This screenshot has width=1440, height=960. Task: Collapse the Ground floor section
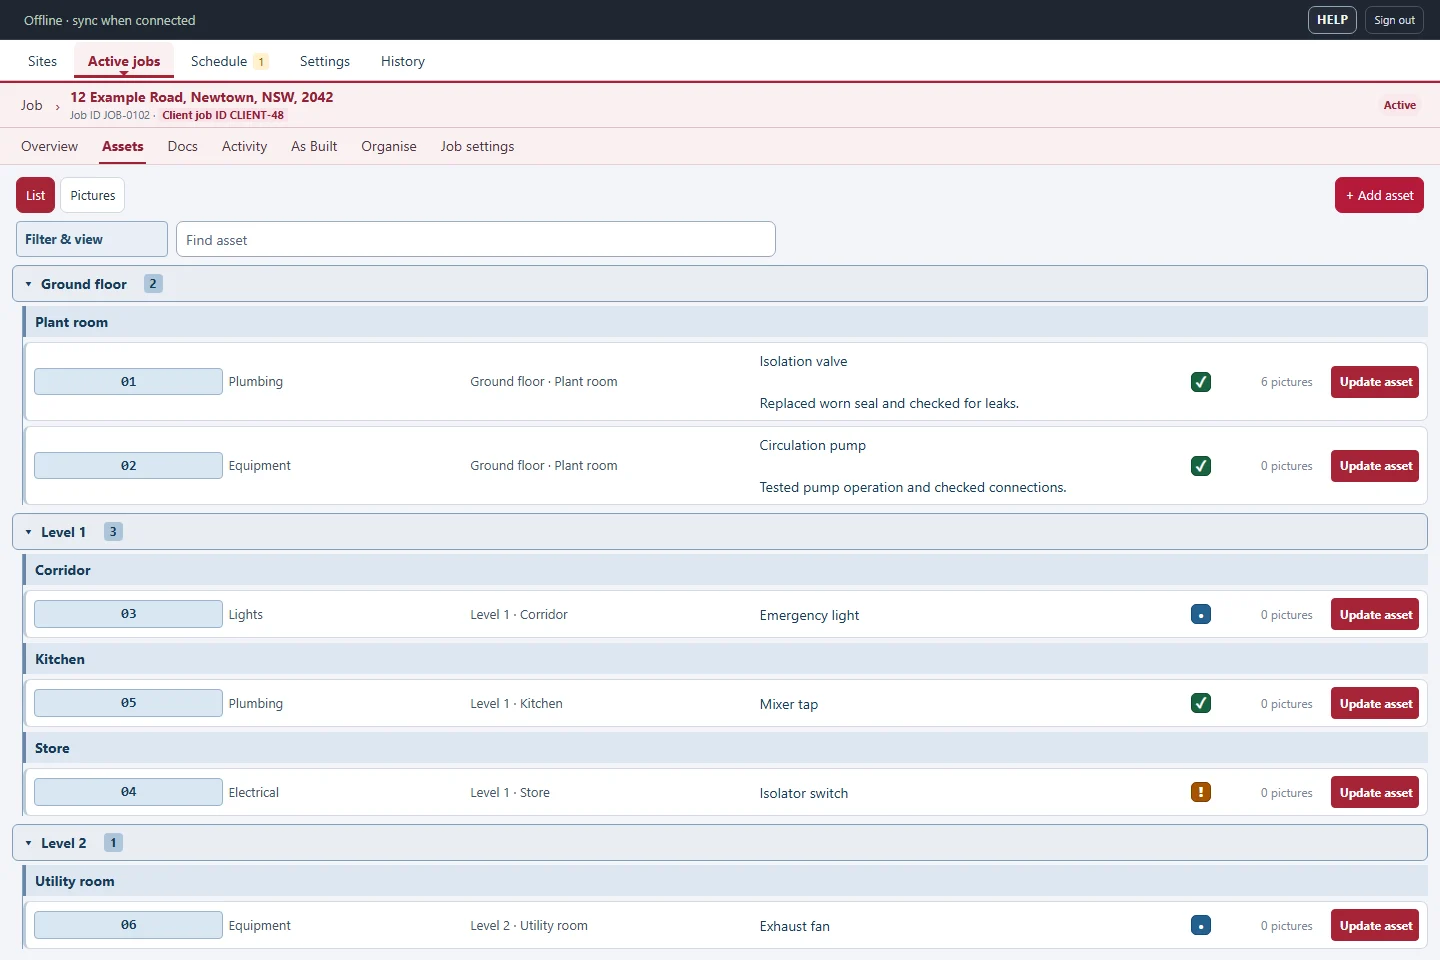720,284
